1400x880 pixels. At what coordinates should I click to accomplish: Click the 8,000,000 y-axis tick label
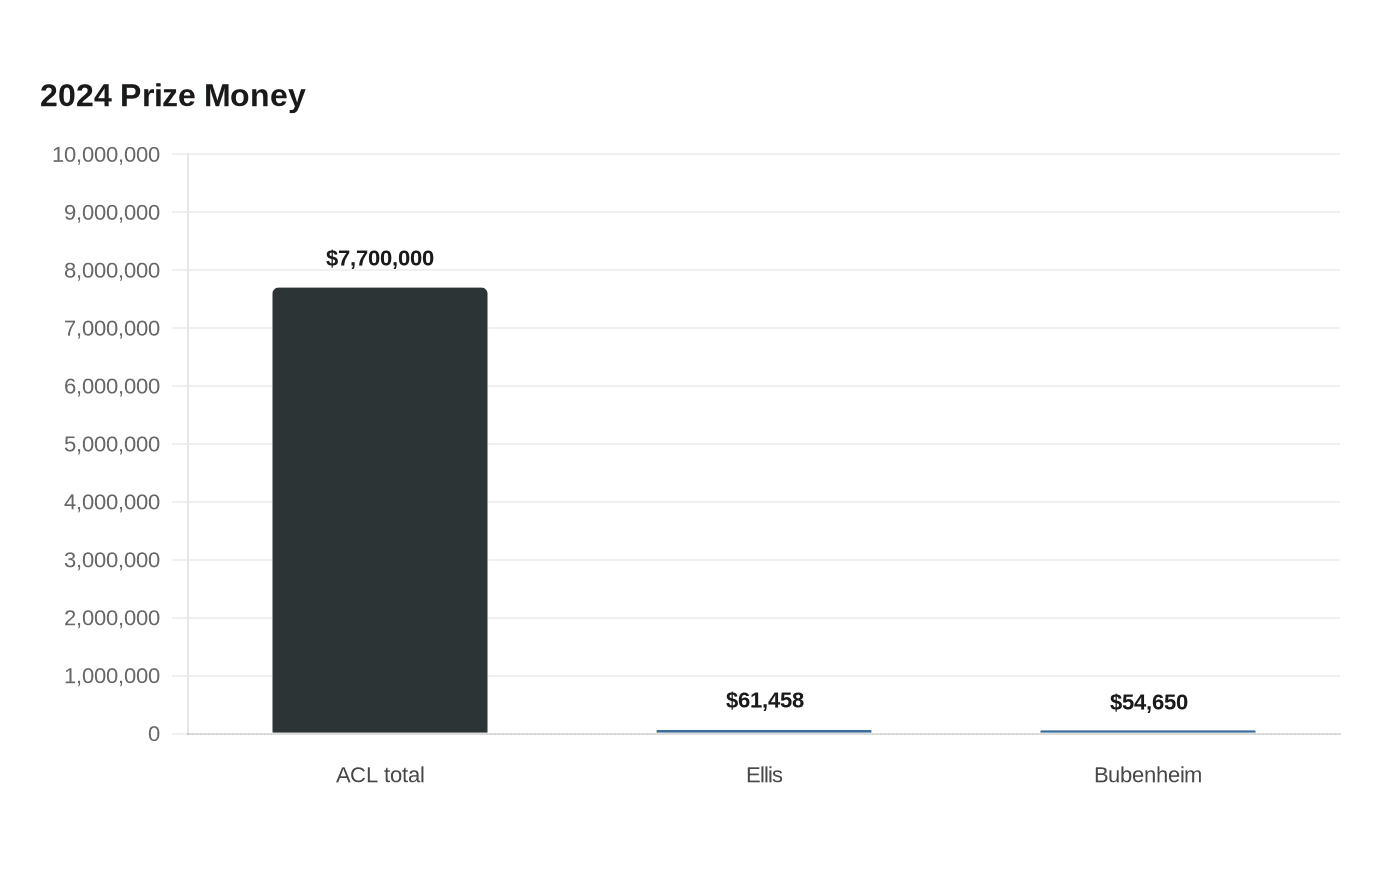click(112, 270)
